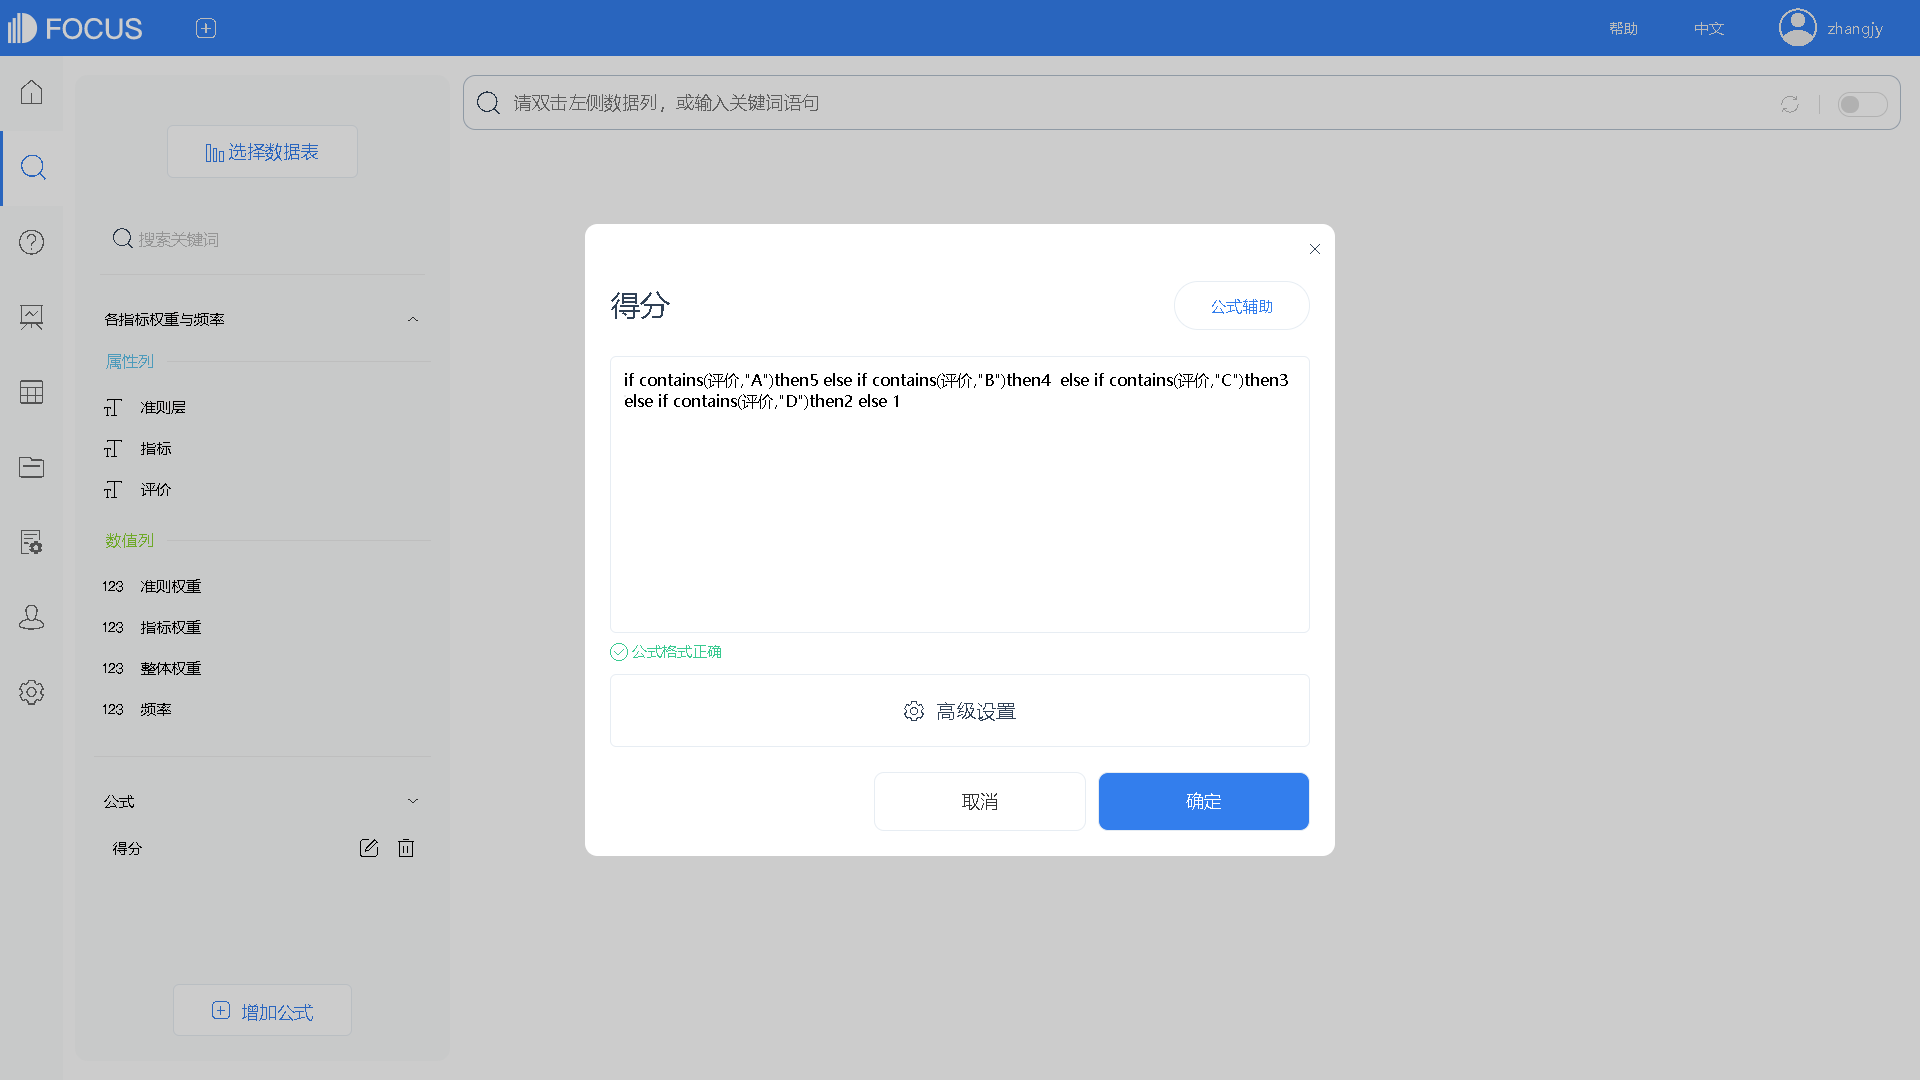The height and width of the screenshot is (1080, 1920).
Task: Open the folder resources sidebar icon
Action: (x=32, y=467)
